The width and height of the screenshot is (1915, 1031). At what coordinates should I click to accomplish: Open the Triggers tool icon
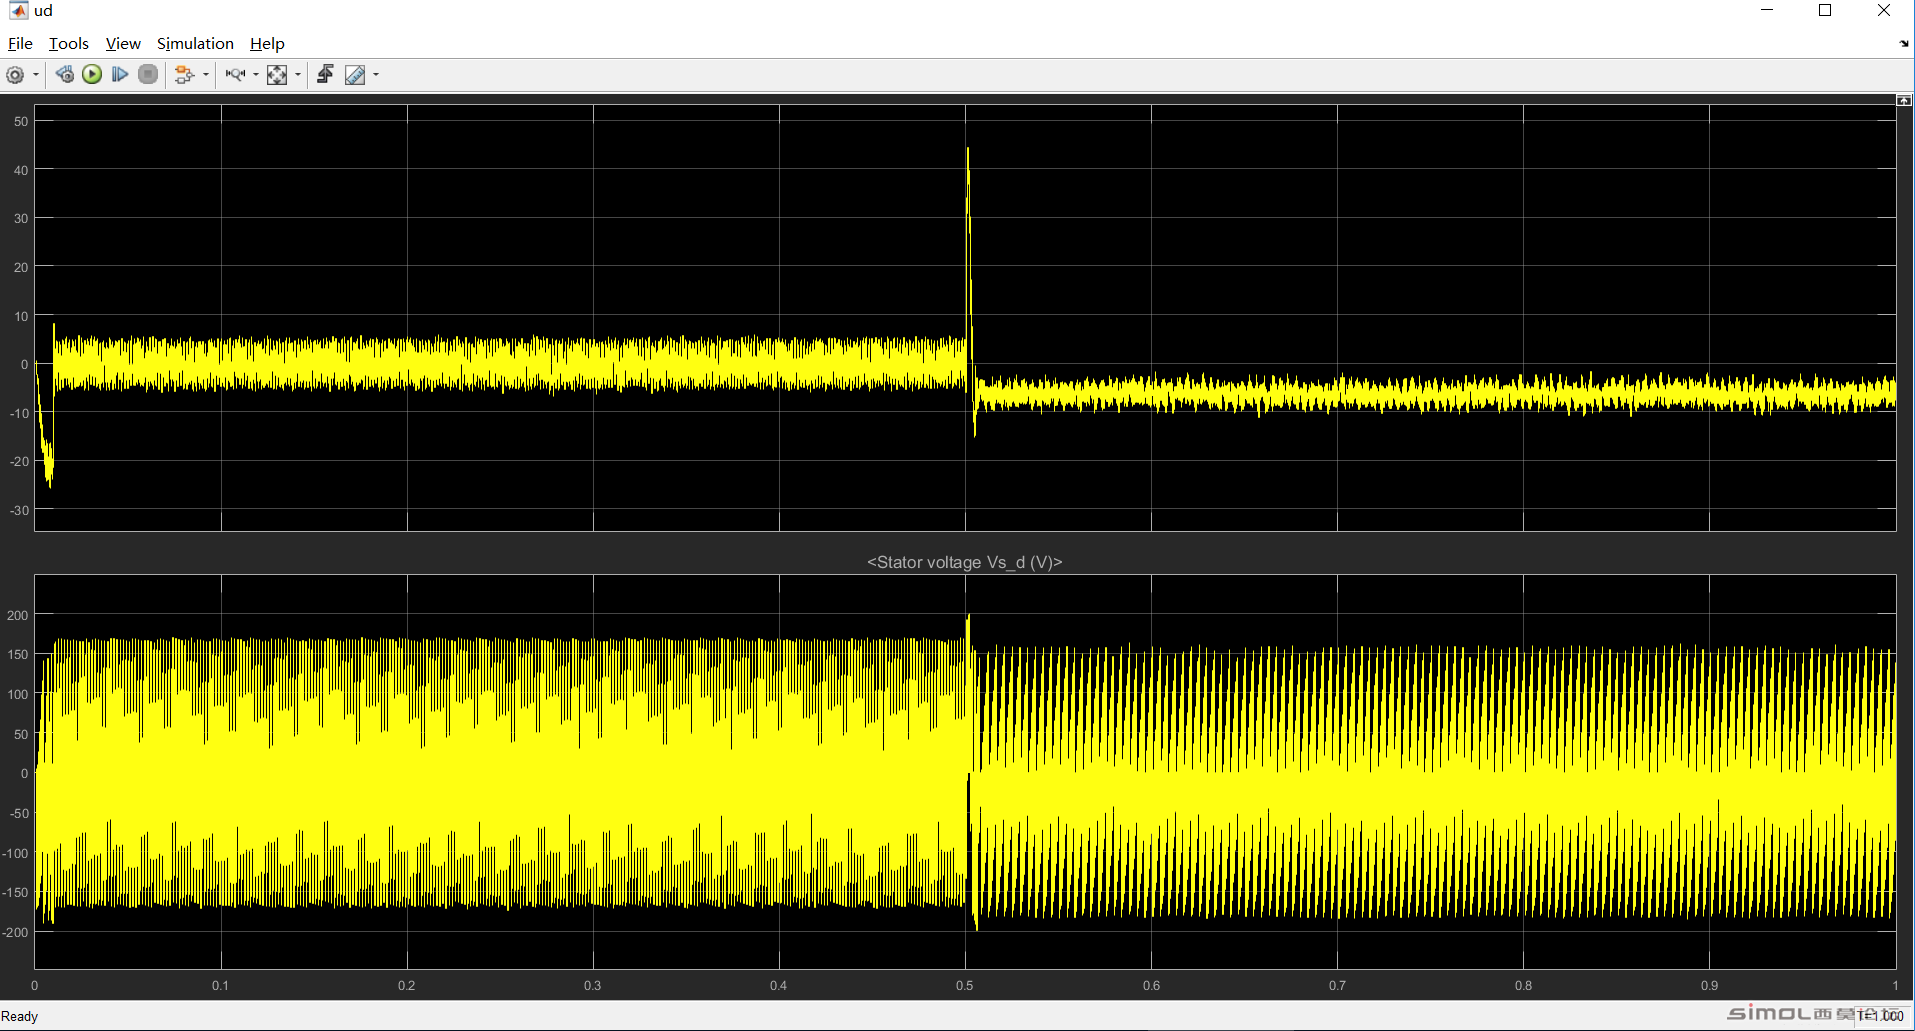pyautogui.click(x=325, y=75)
